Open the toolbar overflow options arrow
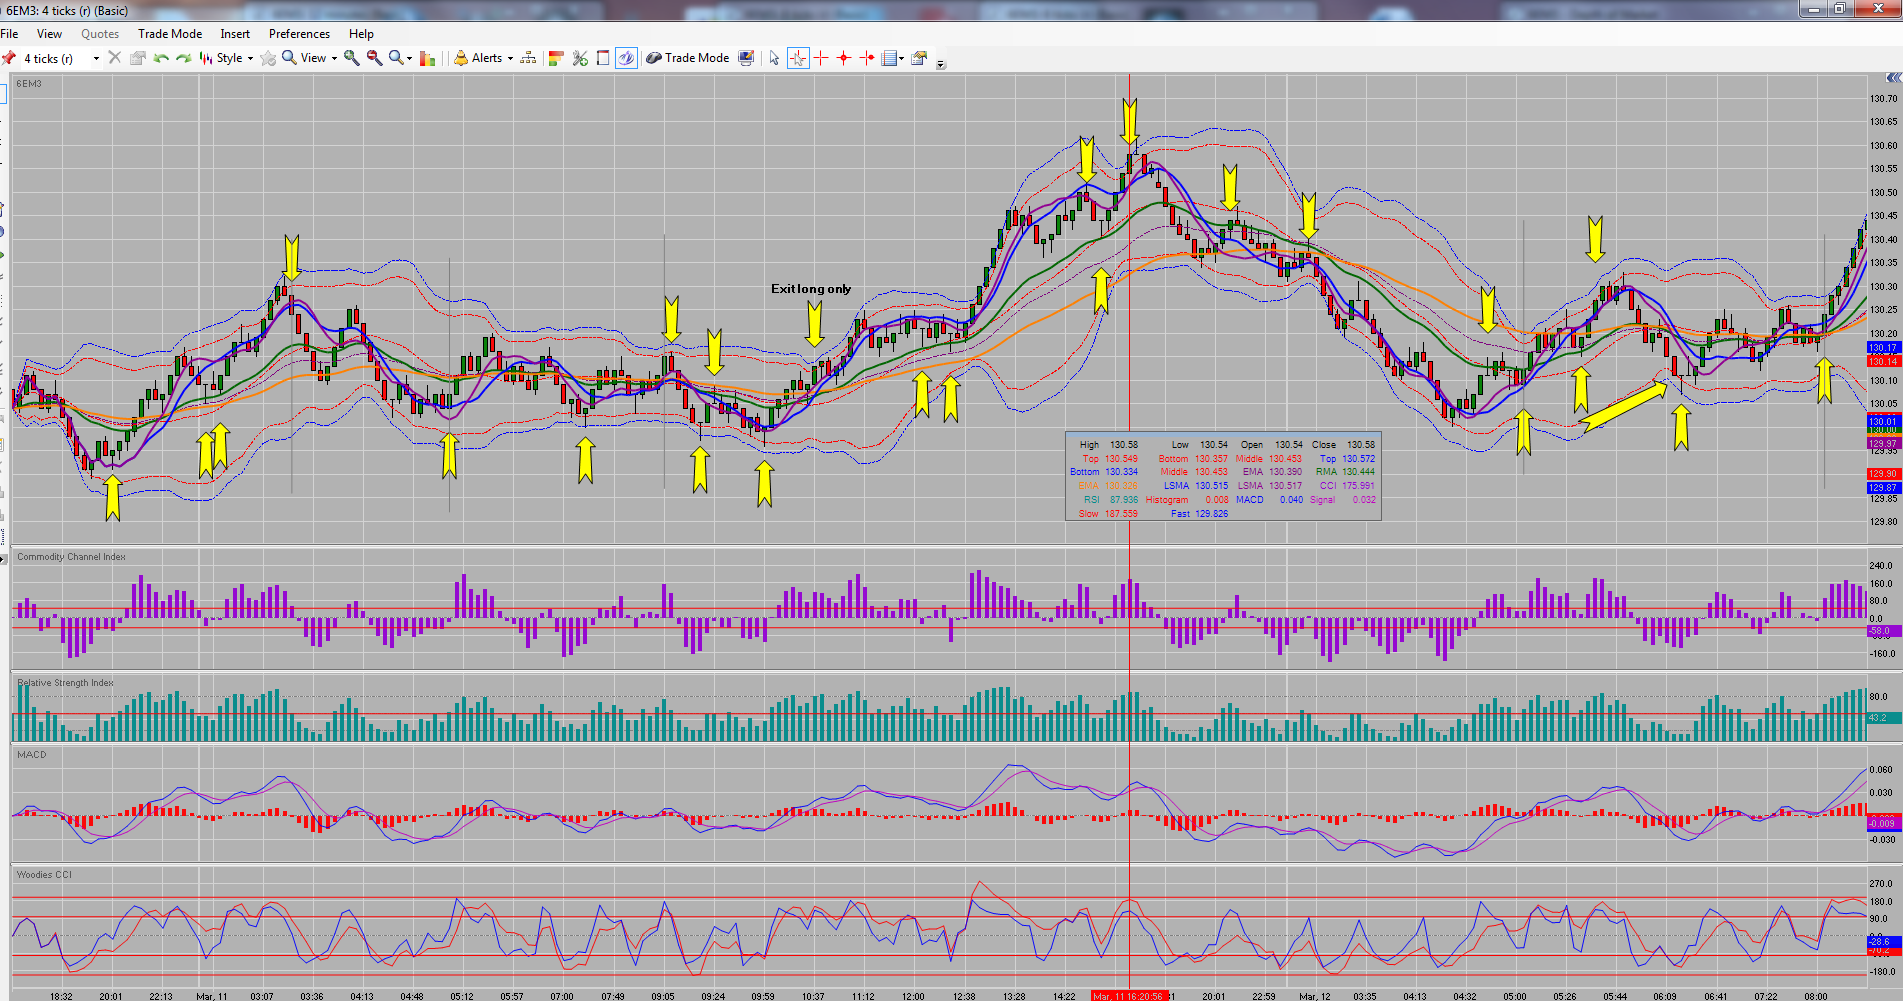Viewport: 1903px width, 1001px height. (x=940, y=64)
